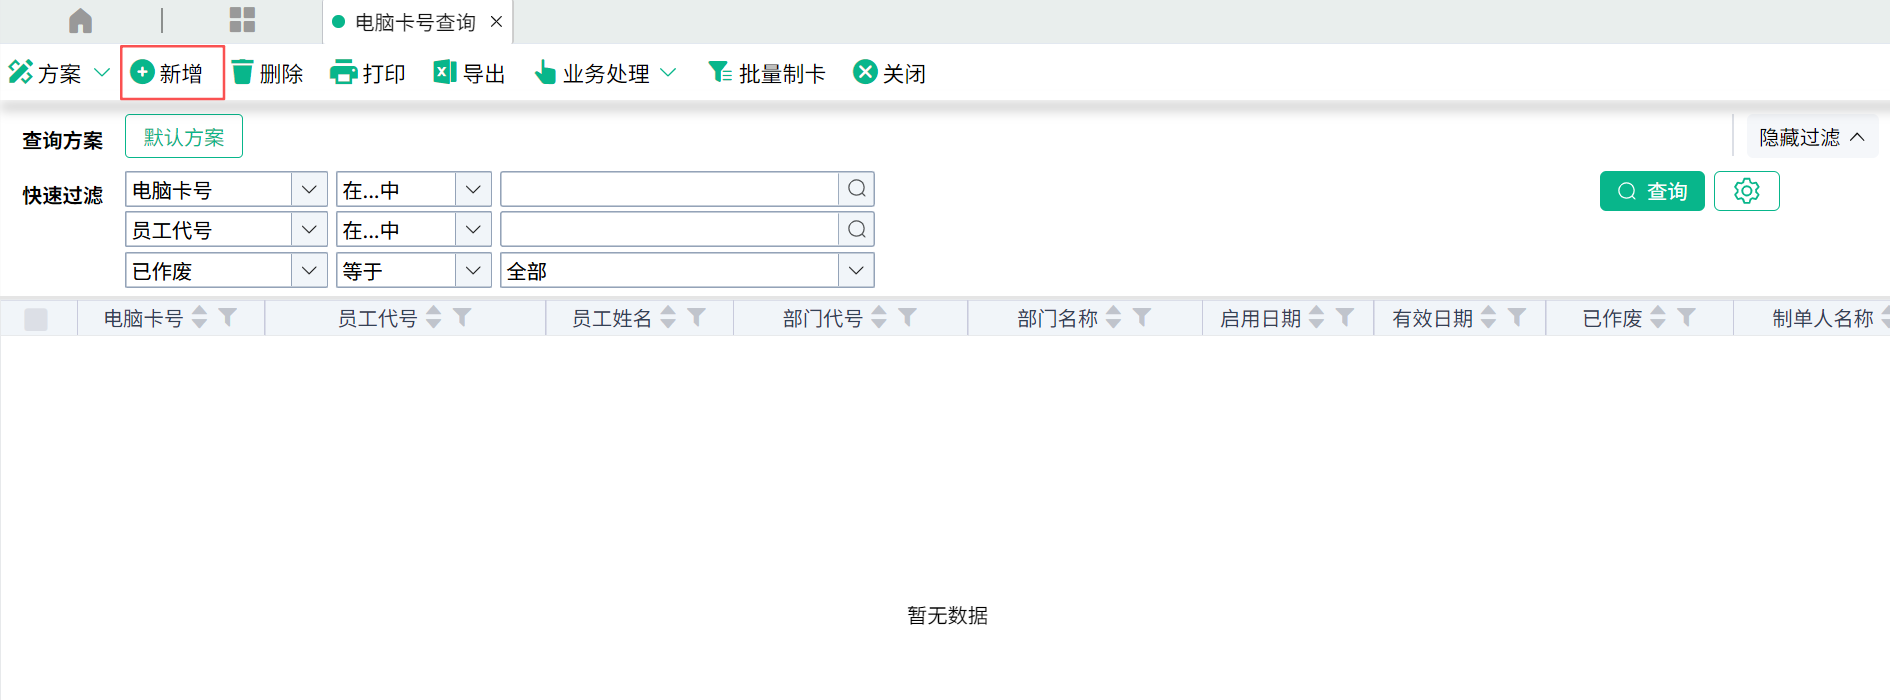Click the 删除 (Delete) trash icon
1890x700 pixels.
pos(243,73)
